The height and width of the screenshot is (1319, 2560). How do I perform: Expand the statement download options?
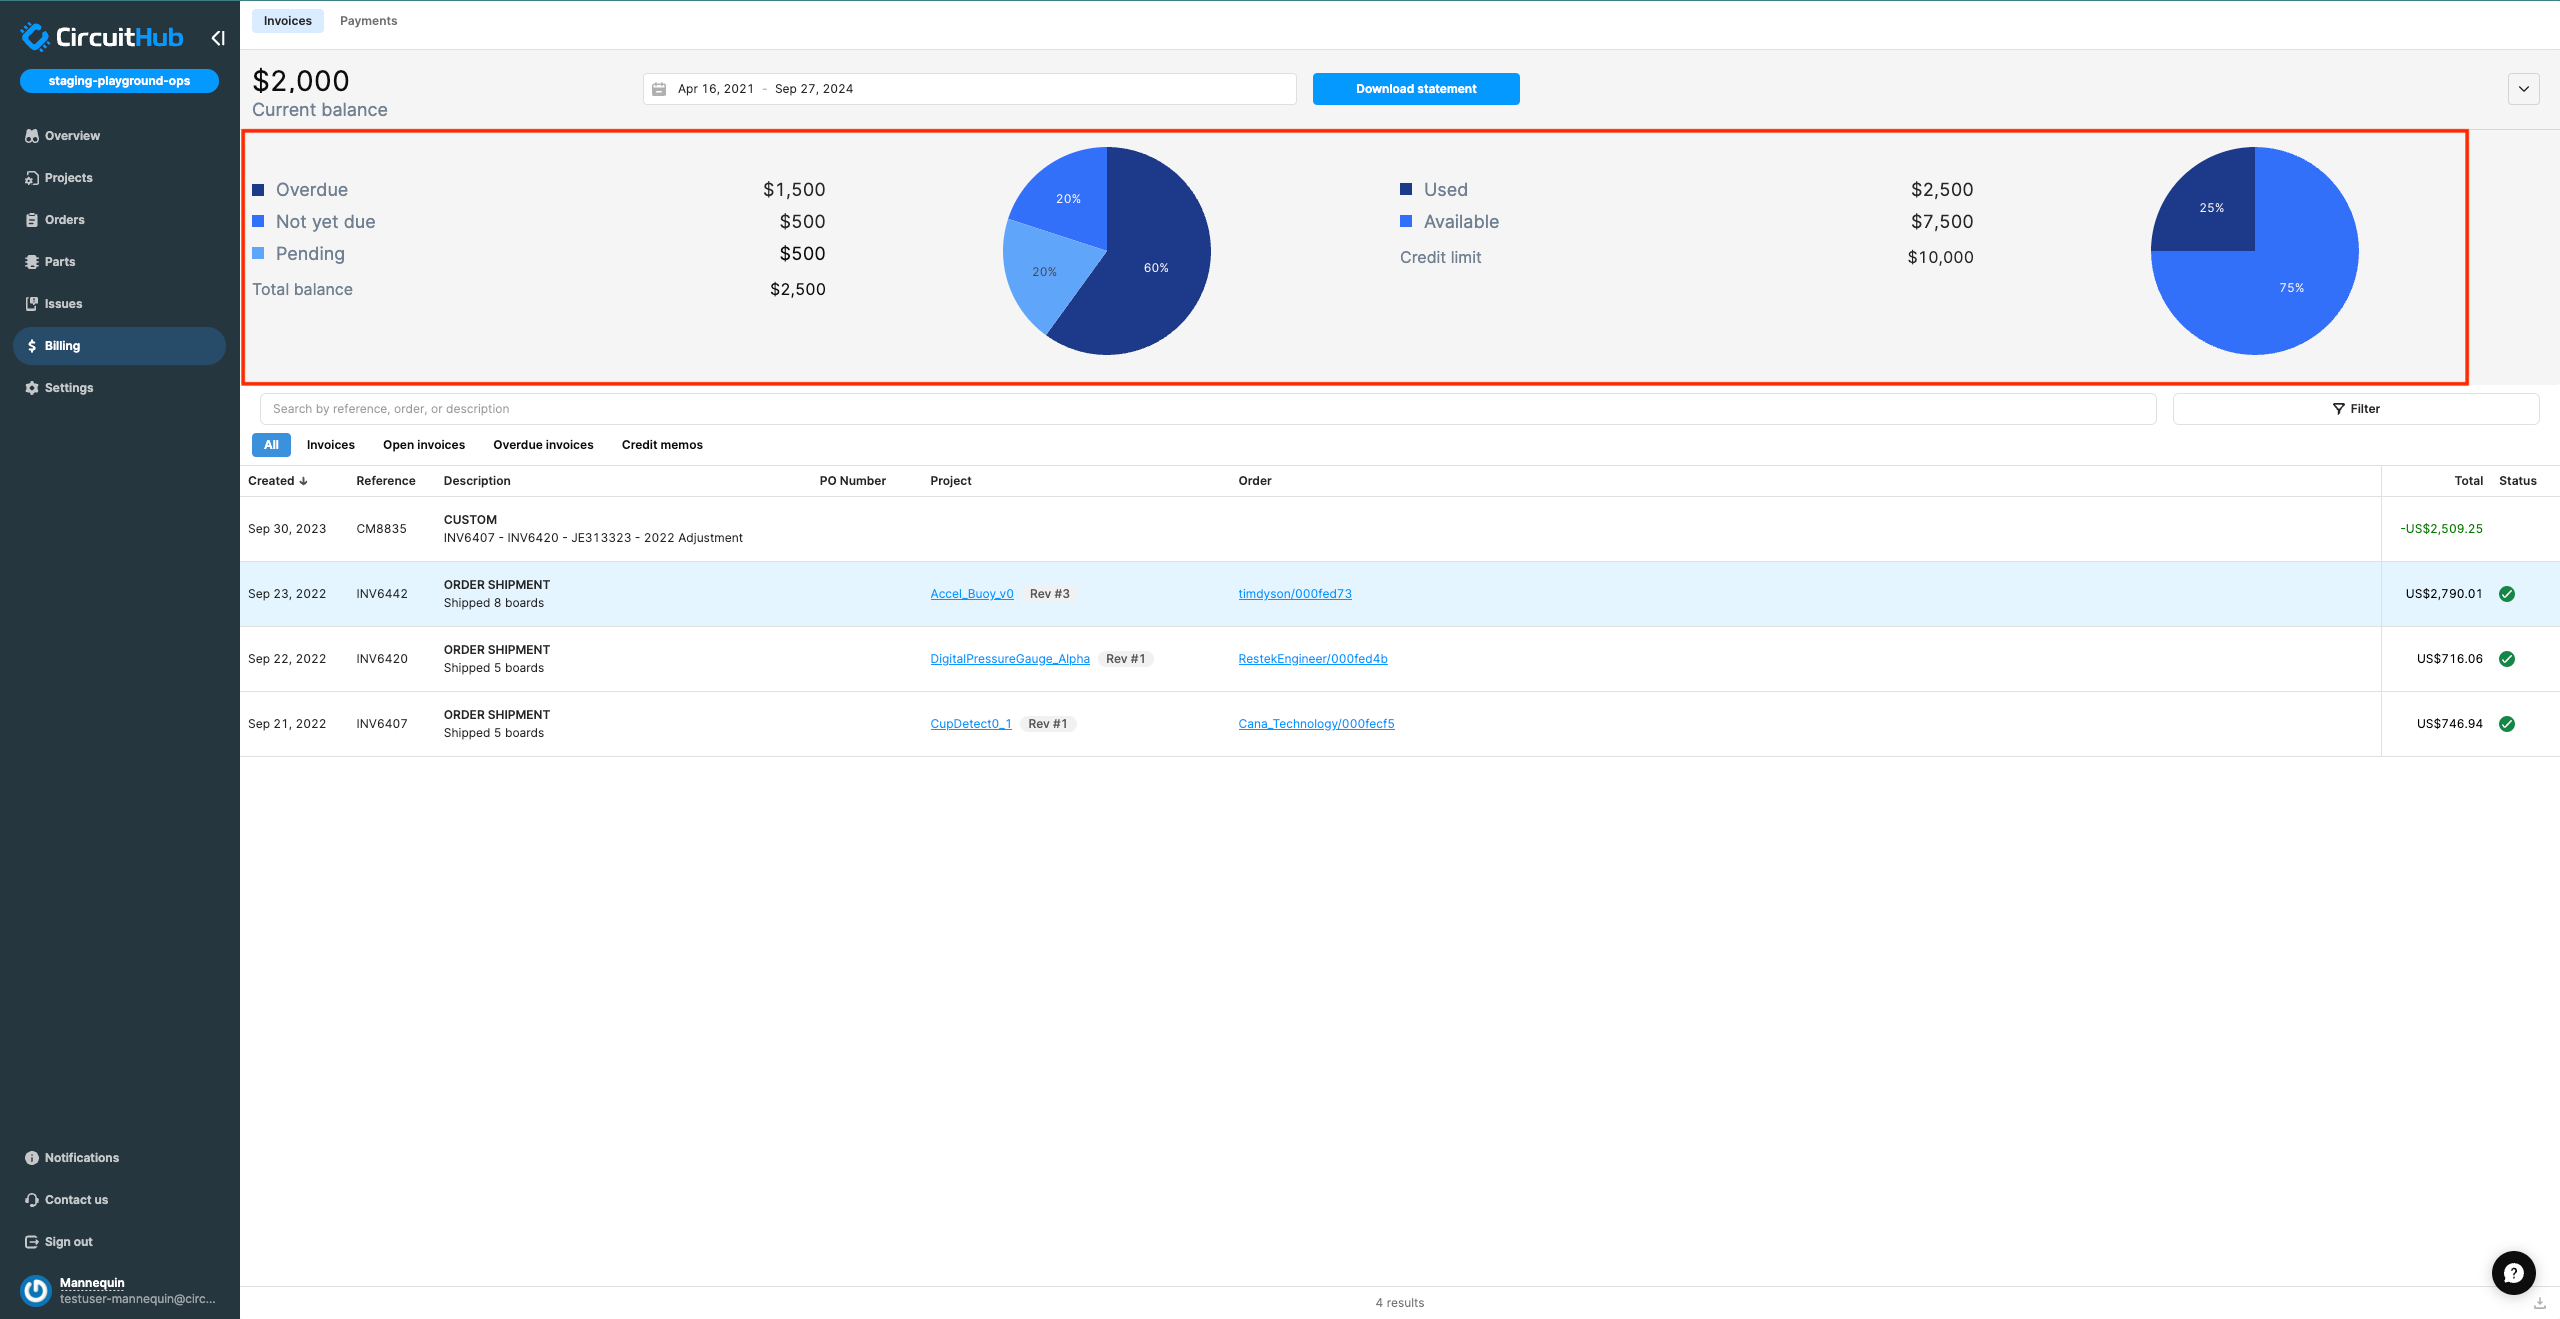click(x=2525, y=87)
